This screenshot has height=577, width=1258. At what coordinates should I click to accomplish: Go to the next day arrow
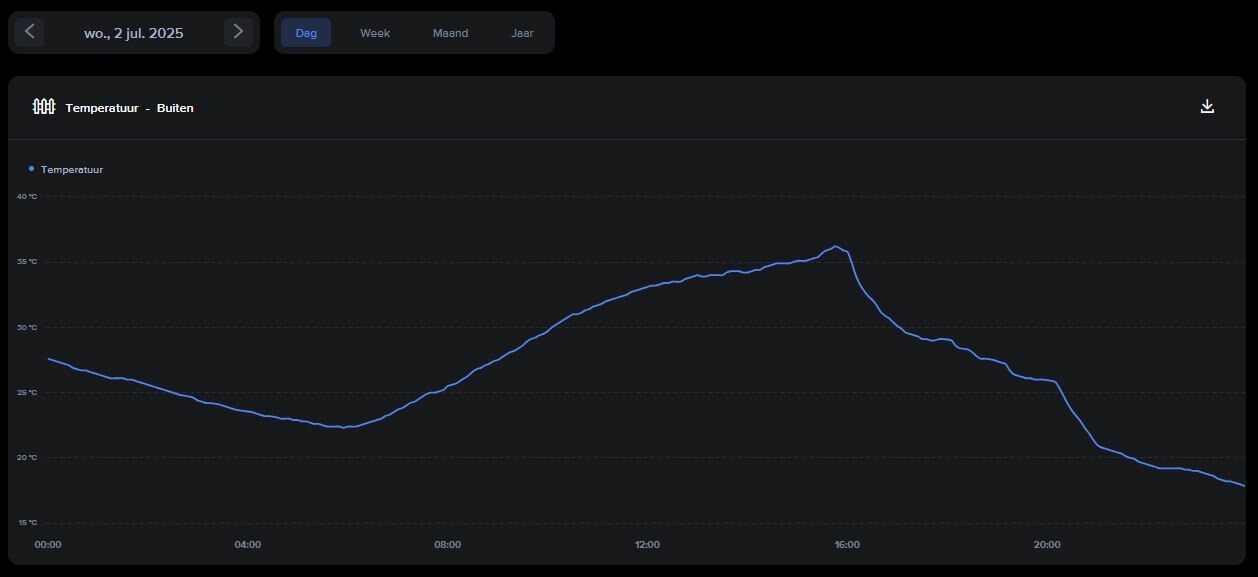[238, 32]
